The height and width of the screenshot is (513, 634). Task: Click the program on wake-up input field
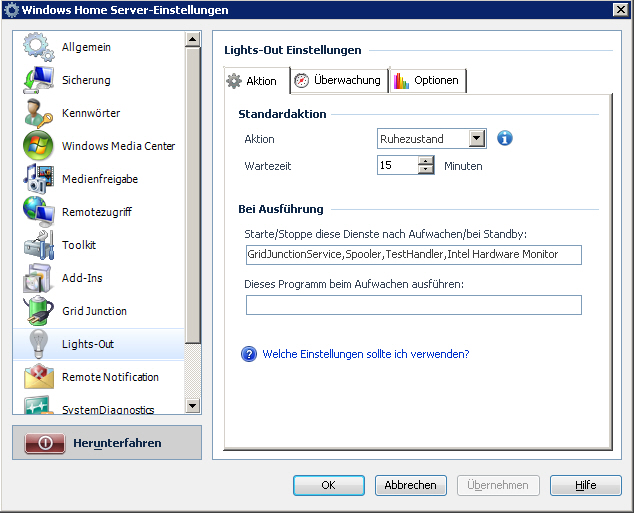[x=414, y=305]
